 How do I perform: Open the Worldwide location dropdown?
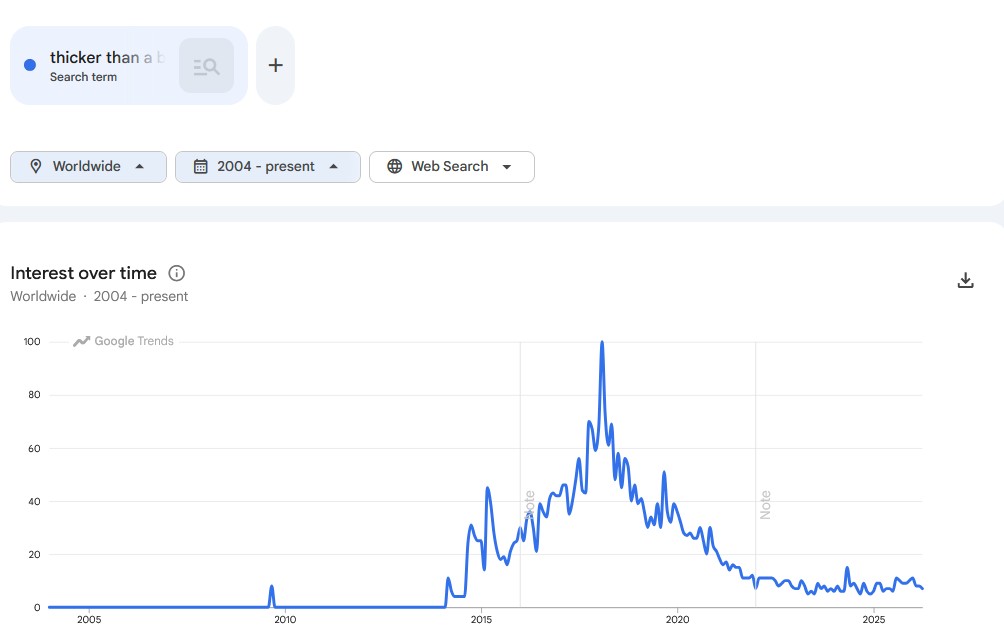(88, 167)
